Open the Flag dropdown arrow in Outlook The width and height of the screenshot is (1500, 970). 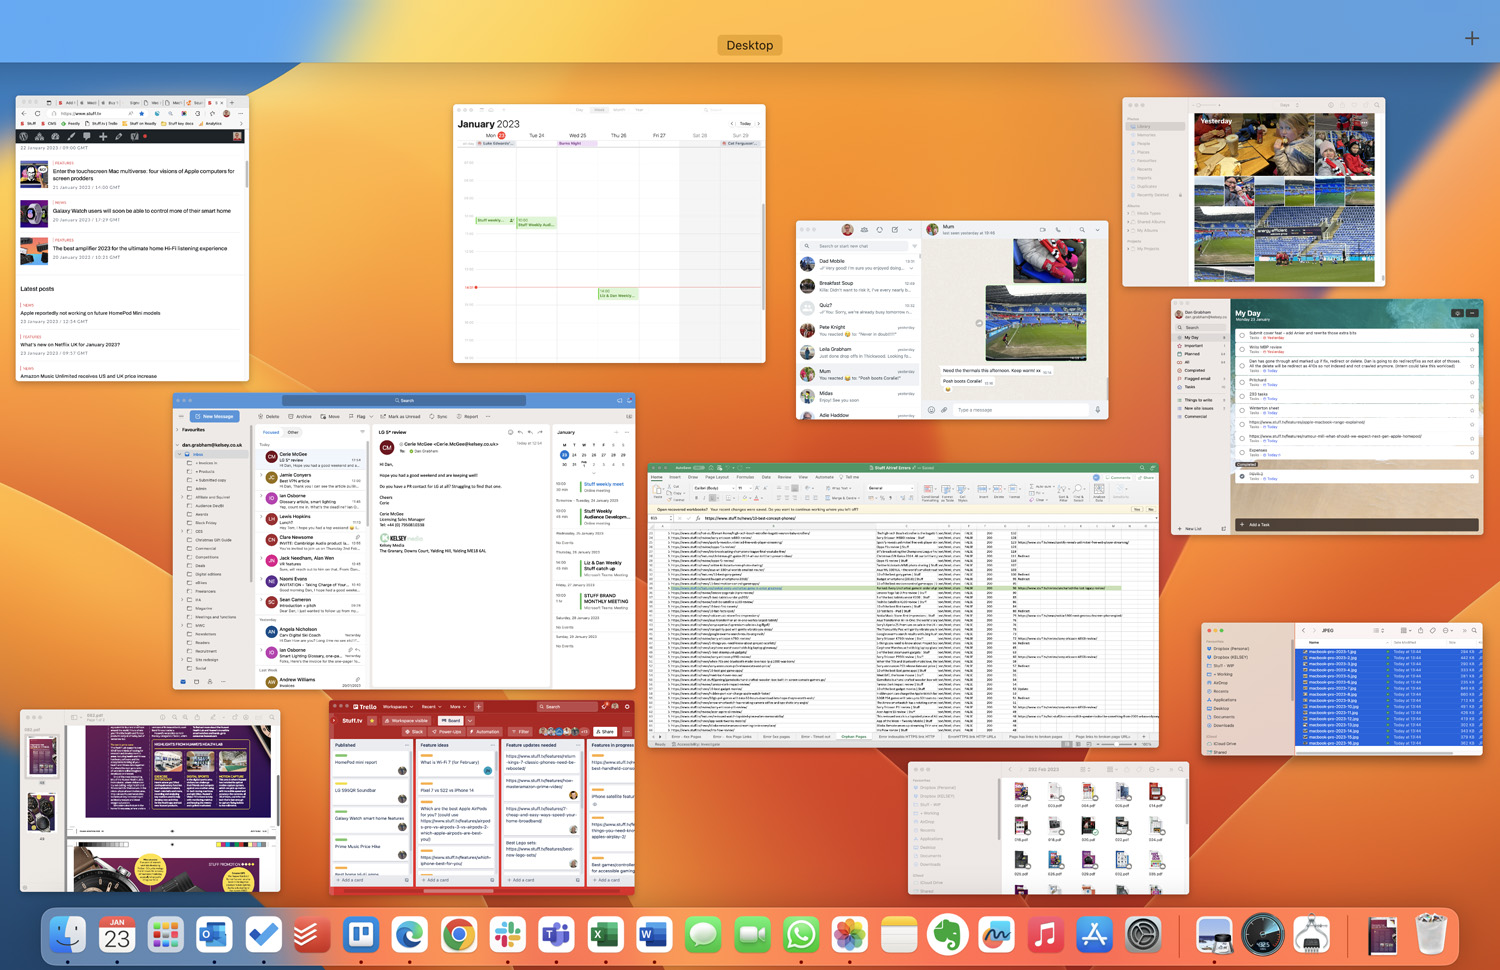click(x=371, y=416)
